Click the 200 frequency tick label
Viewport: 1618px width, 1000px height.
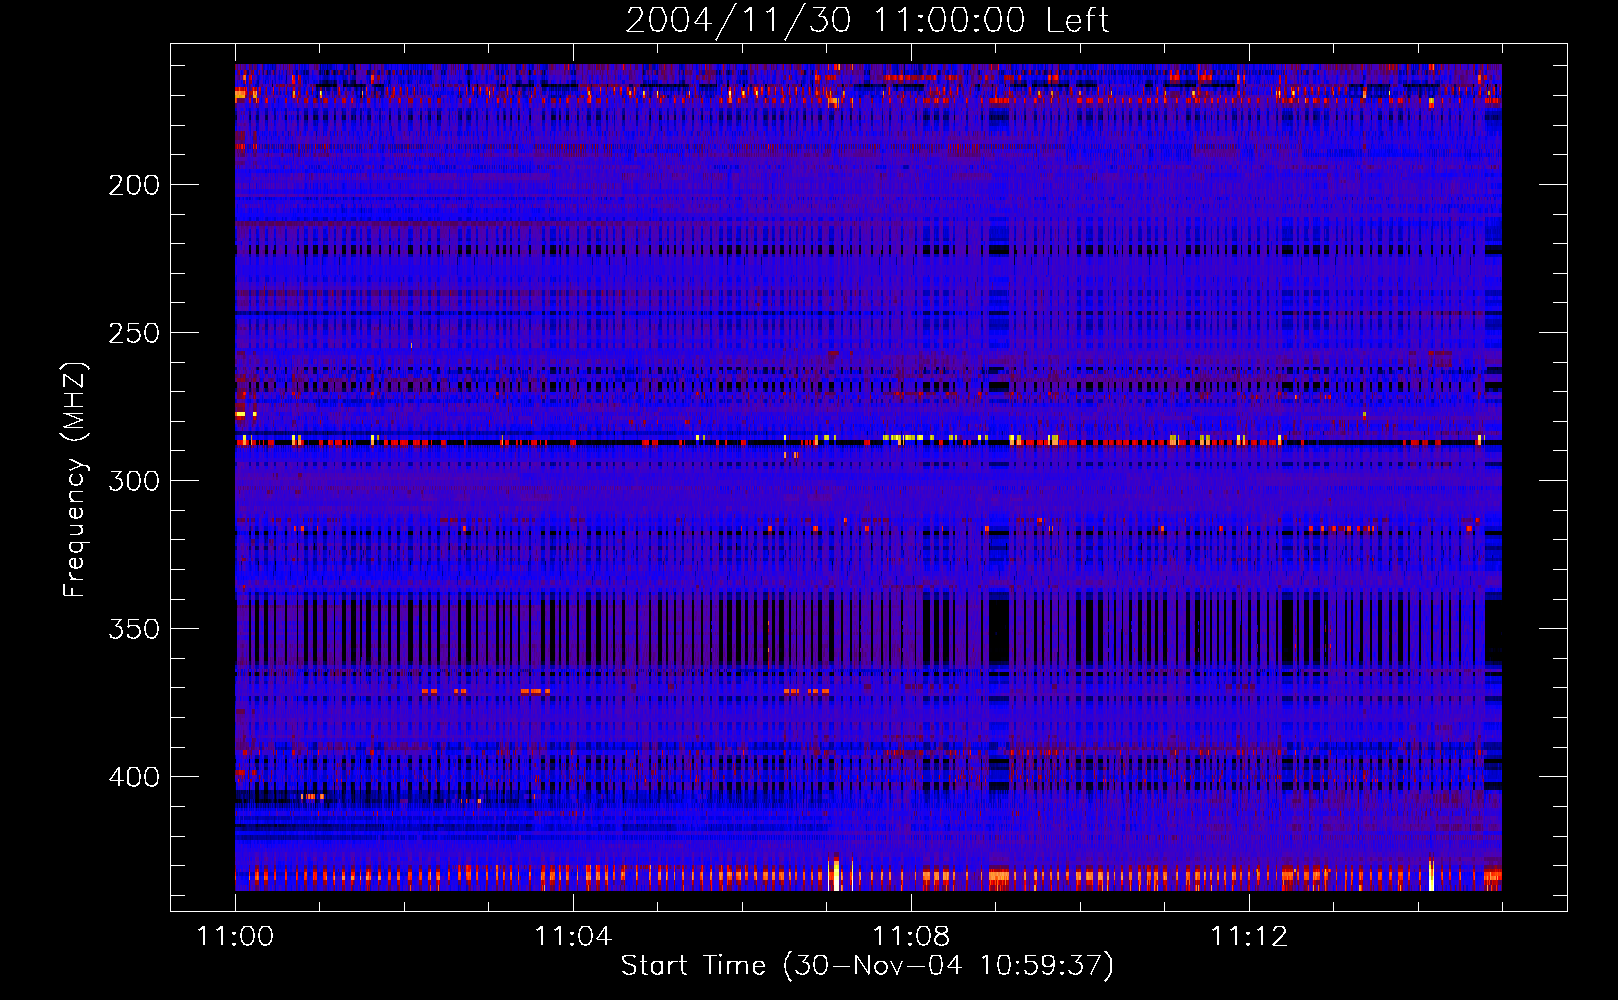[x=134, y=185]
